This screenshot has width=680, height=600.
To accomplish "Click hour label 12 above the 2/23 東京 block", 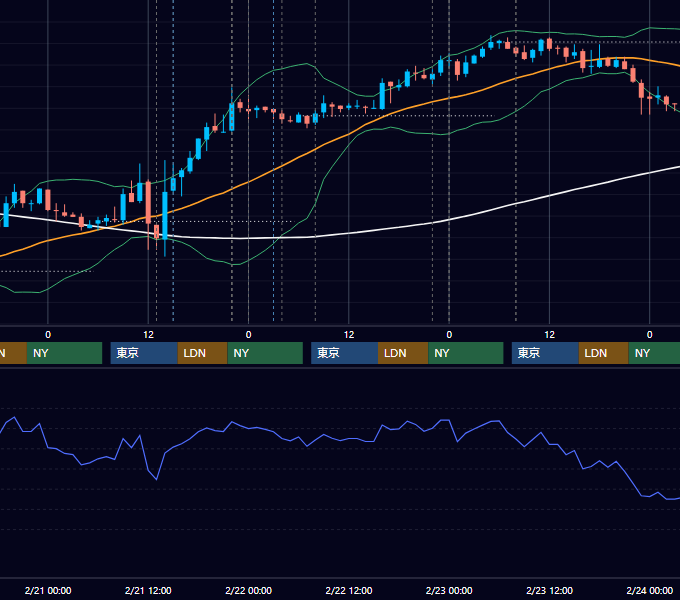I will point(549,335).
